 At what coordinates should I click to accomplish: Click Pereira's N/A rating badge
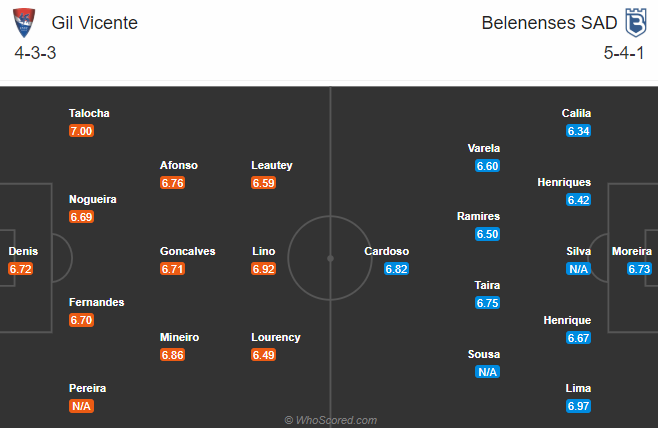[81, 406]
